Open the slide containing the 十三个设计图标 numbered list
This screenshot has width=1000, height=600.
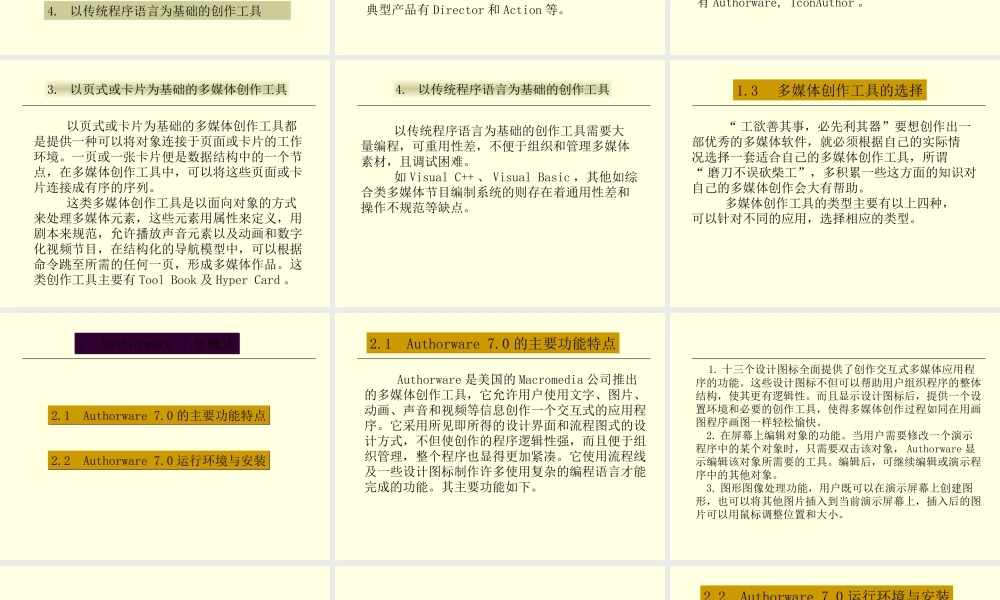pyautogui.click(x=835, y=437)
